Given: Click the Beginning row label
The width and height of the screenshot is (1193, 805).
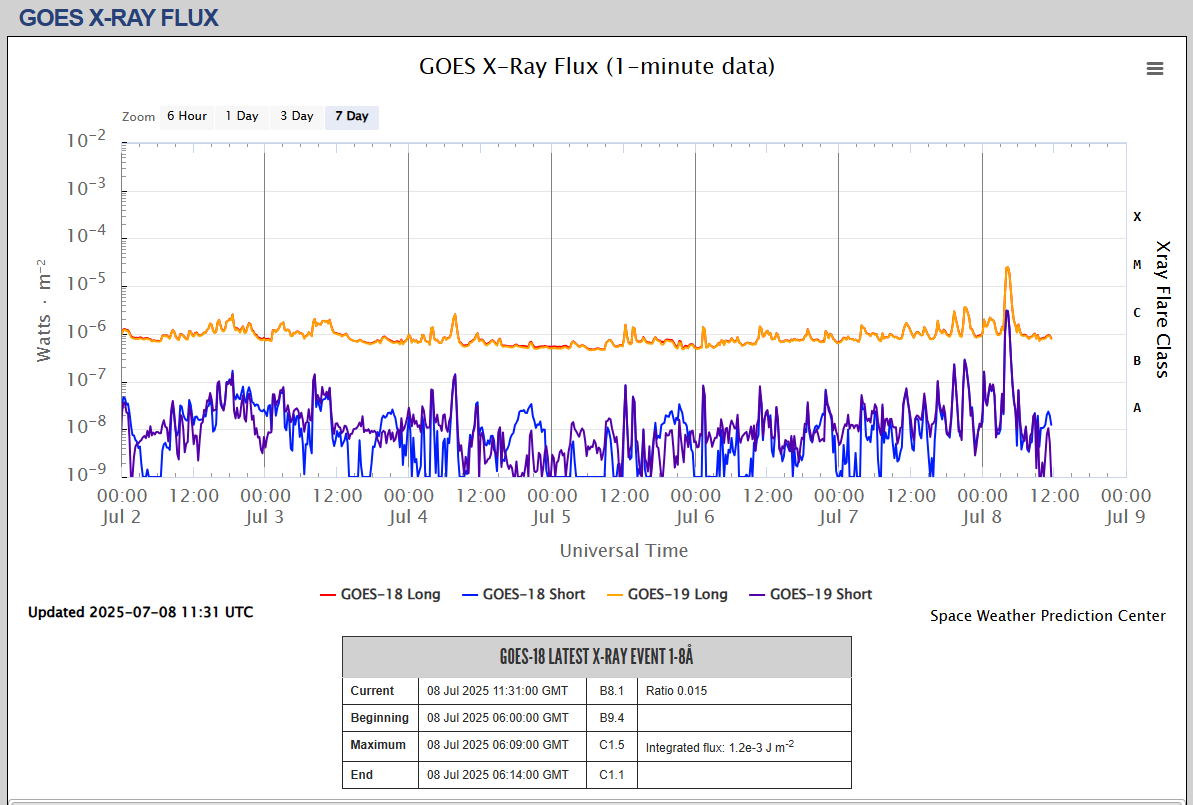Looking at the screenshot, I should click(380, 718).
